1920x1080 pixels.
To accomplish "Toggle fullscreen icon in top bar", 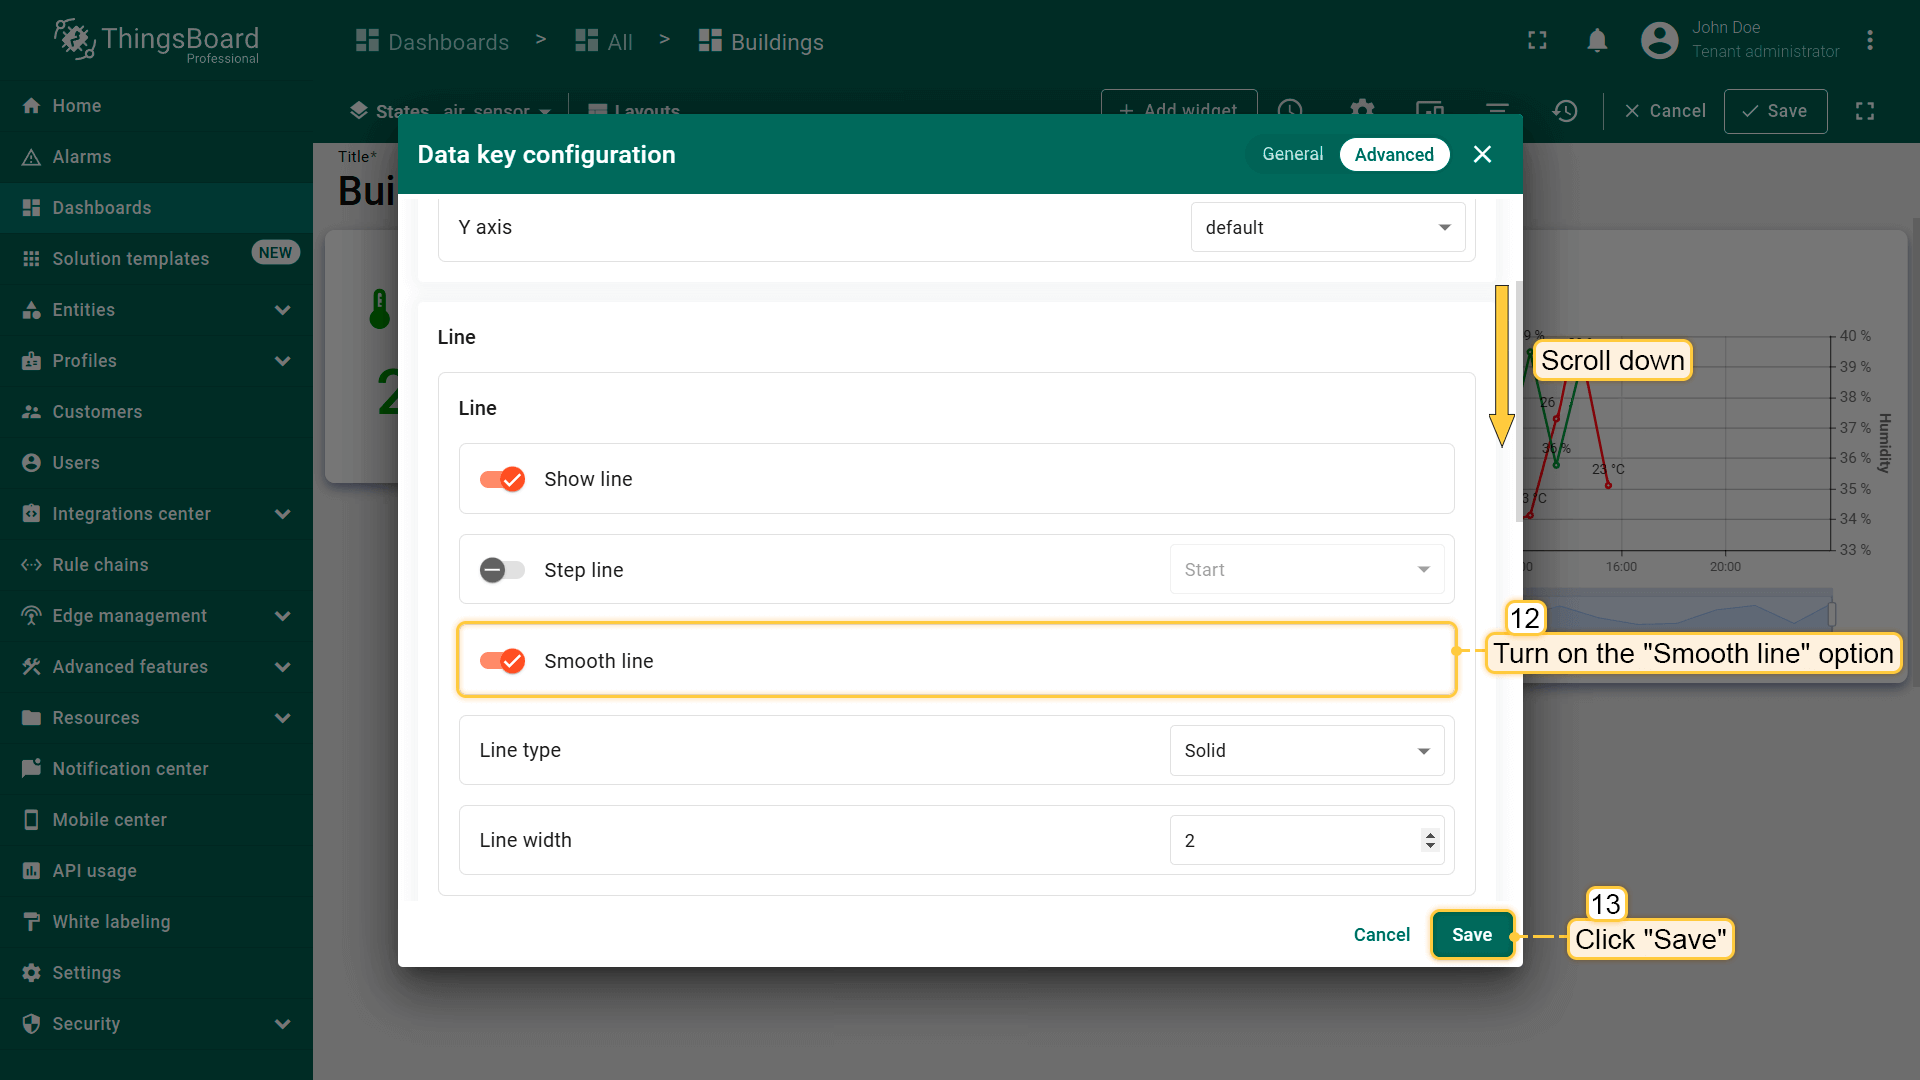I will (1537, 41).
